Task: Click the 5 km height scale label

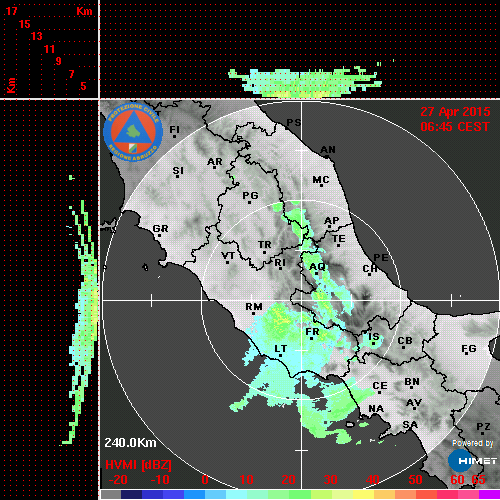Action: tap(83, 86)
